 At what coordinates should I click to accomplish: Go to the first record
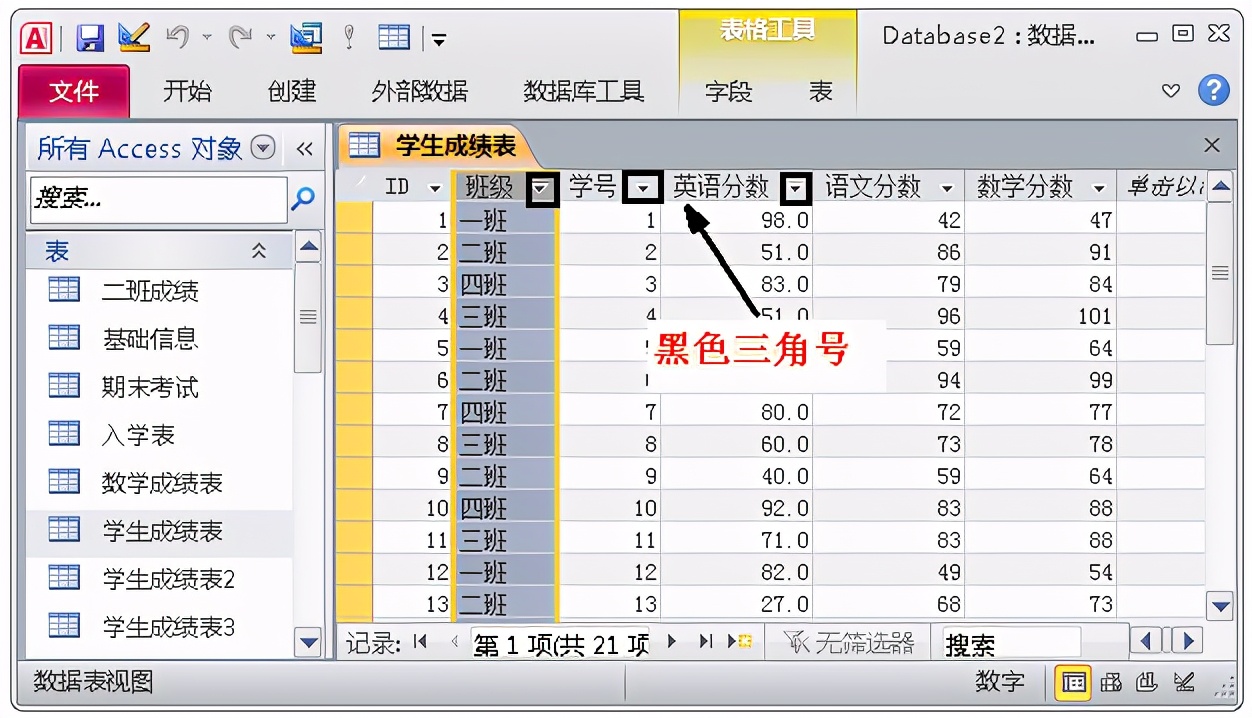(x=420, y=642)
